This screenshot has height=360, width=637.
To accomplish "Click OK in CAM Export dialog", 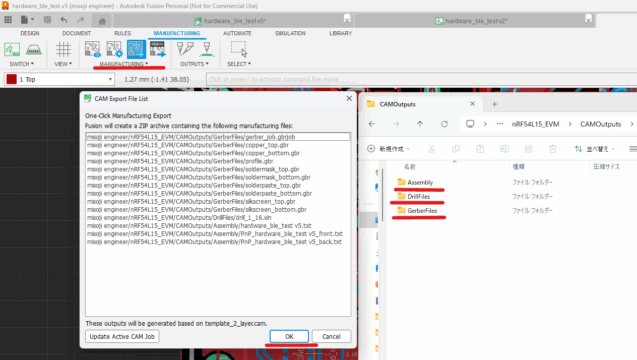I will (289, 336).
